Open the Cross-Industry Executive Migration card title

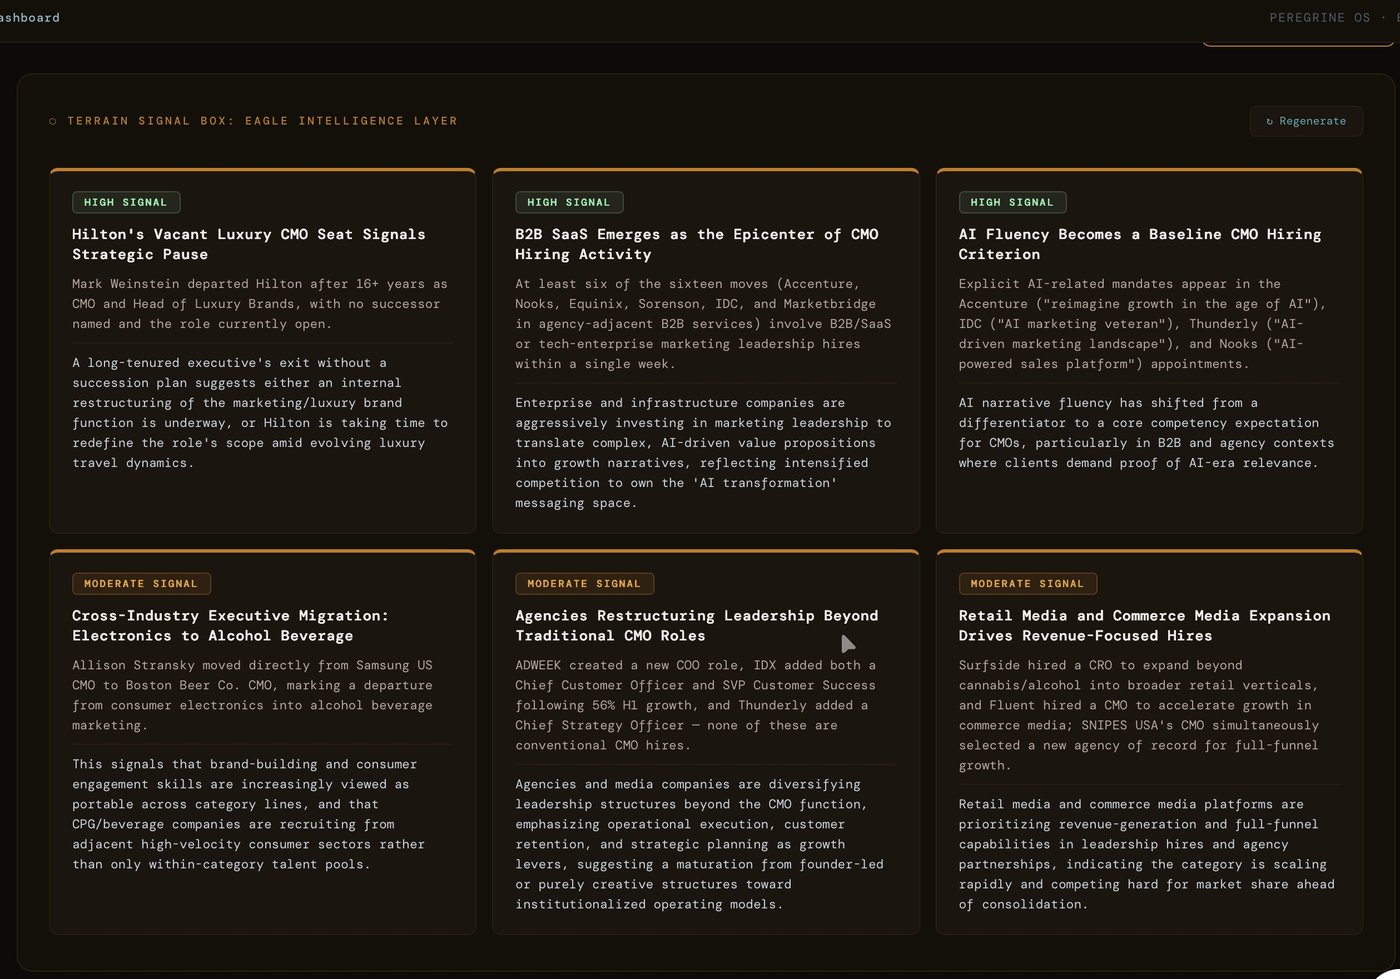click(x=230, y=626)
